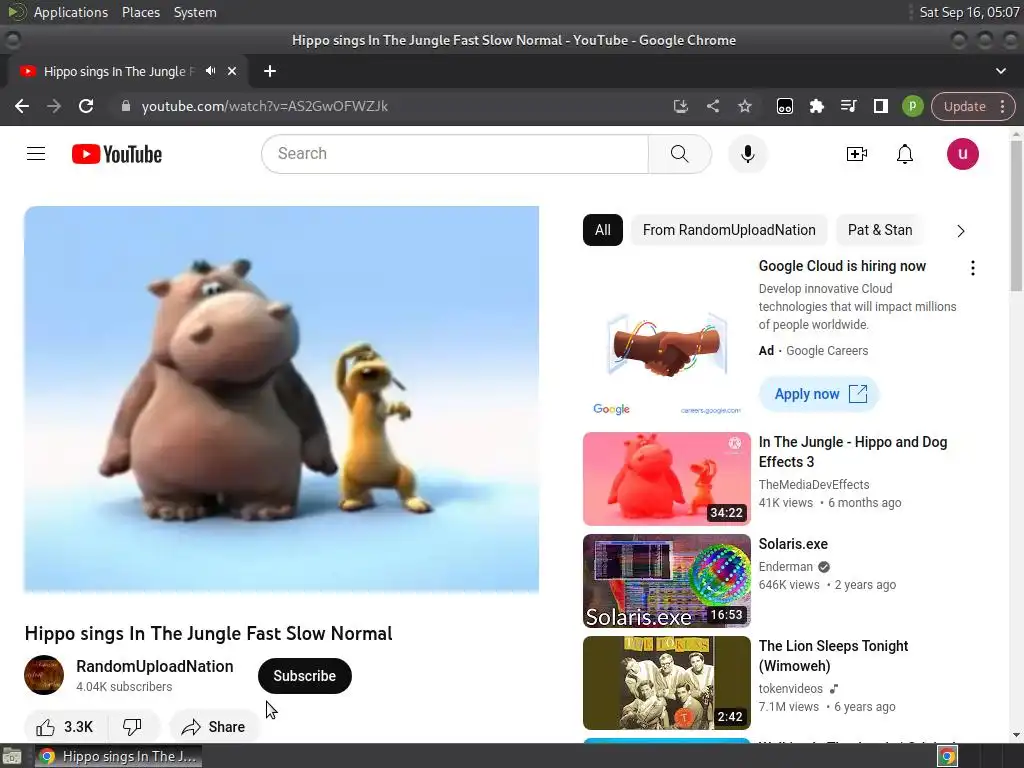Open the System menu

pos(195,12)
